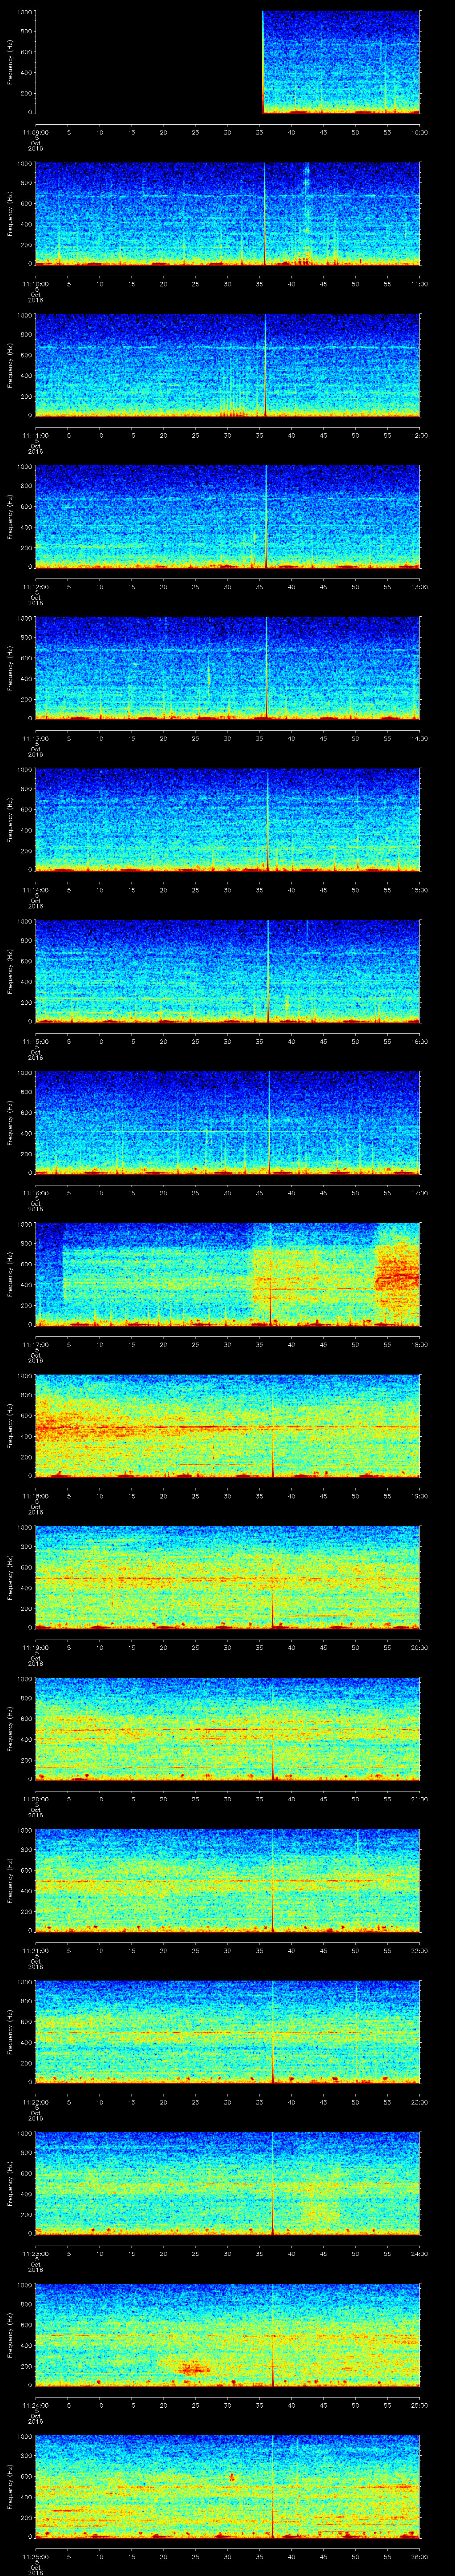Click the 11:14:00 time axis label
Image resolution: width=455 pixels, height=2576 pixels.
pos(35,889)
